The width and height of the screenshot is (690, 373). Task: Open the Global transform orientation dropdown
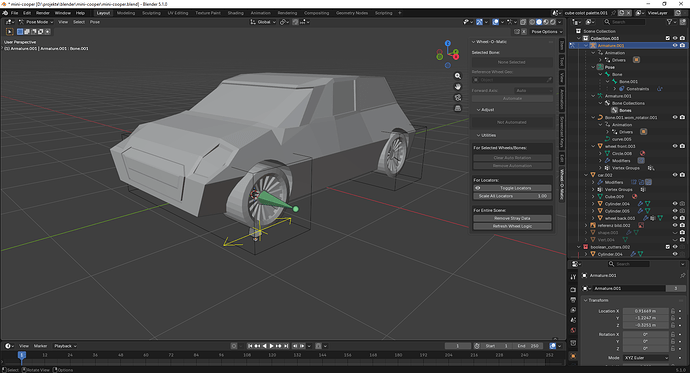click(x=263, y=22)
